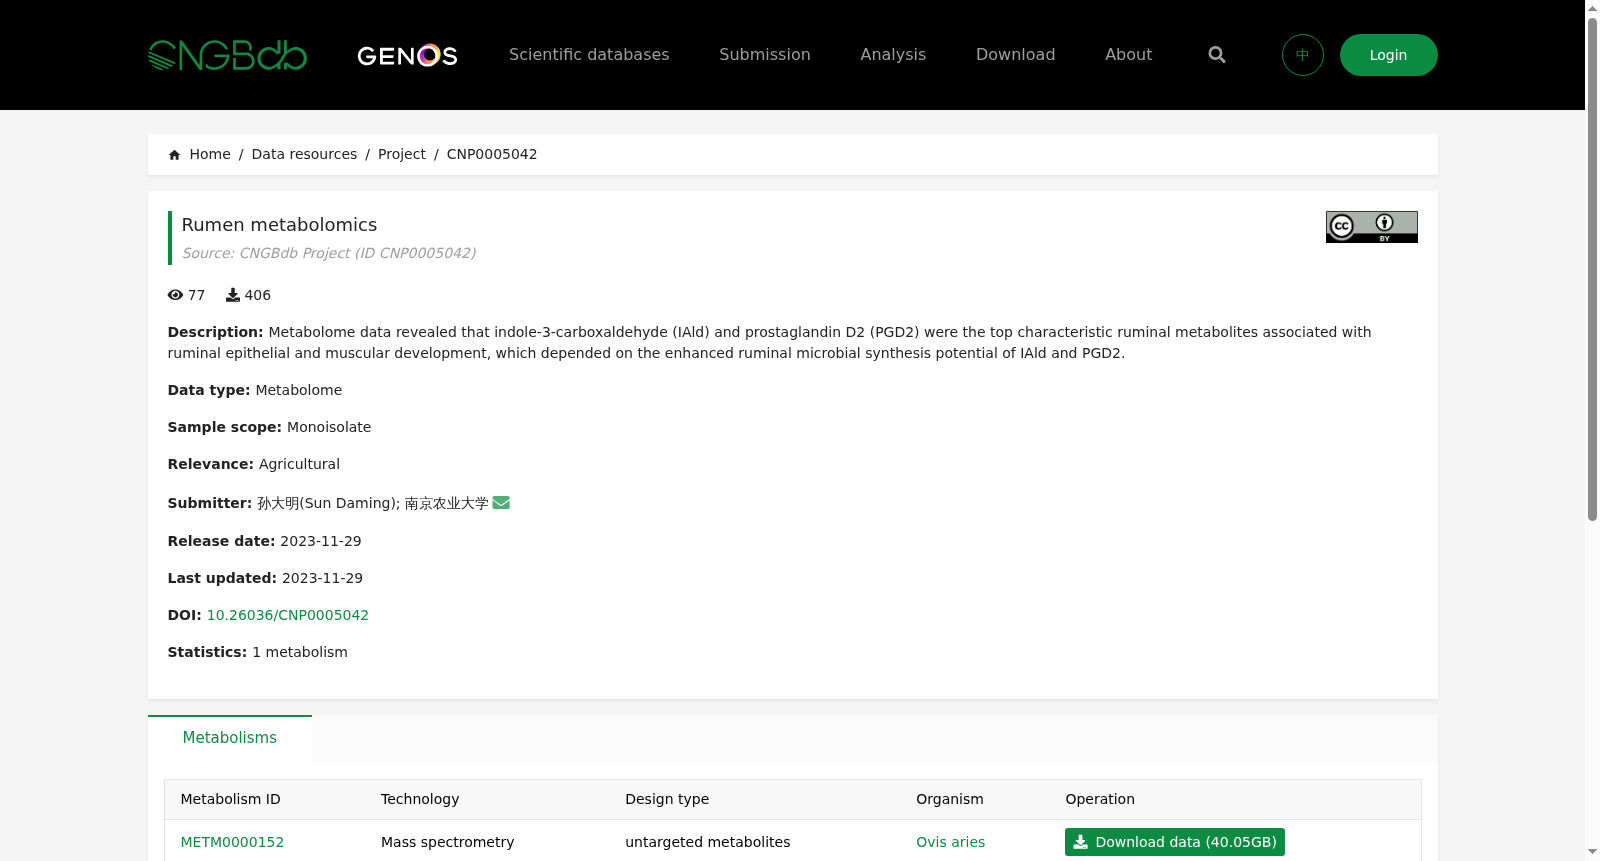Click the search magnifier icon
Image resolution: width=1600 pixels, height=861 pixels.
pyautogui.click(x=1216, y=55)
